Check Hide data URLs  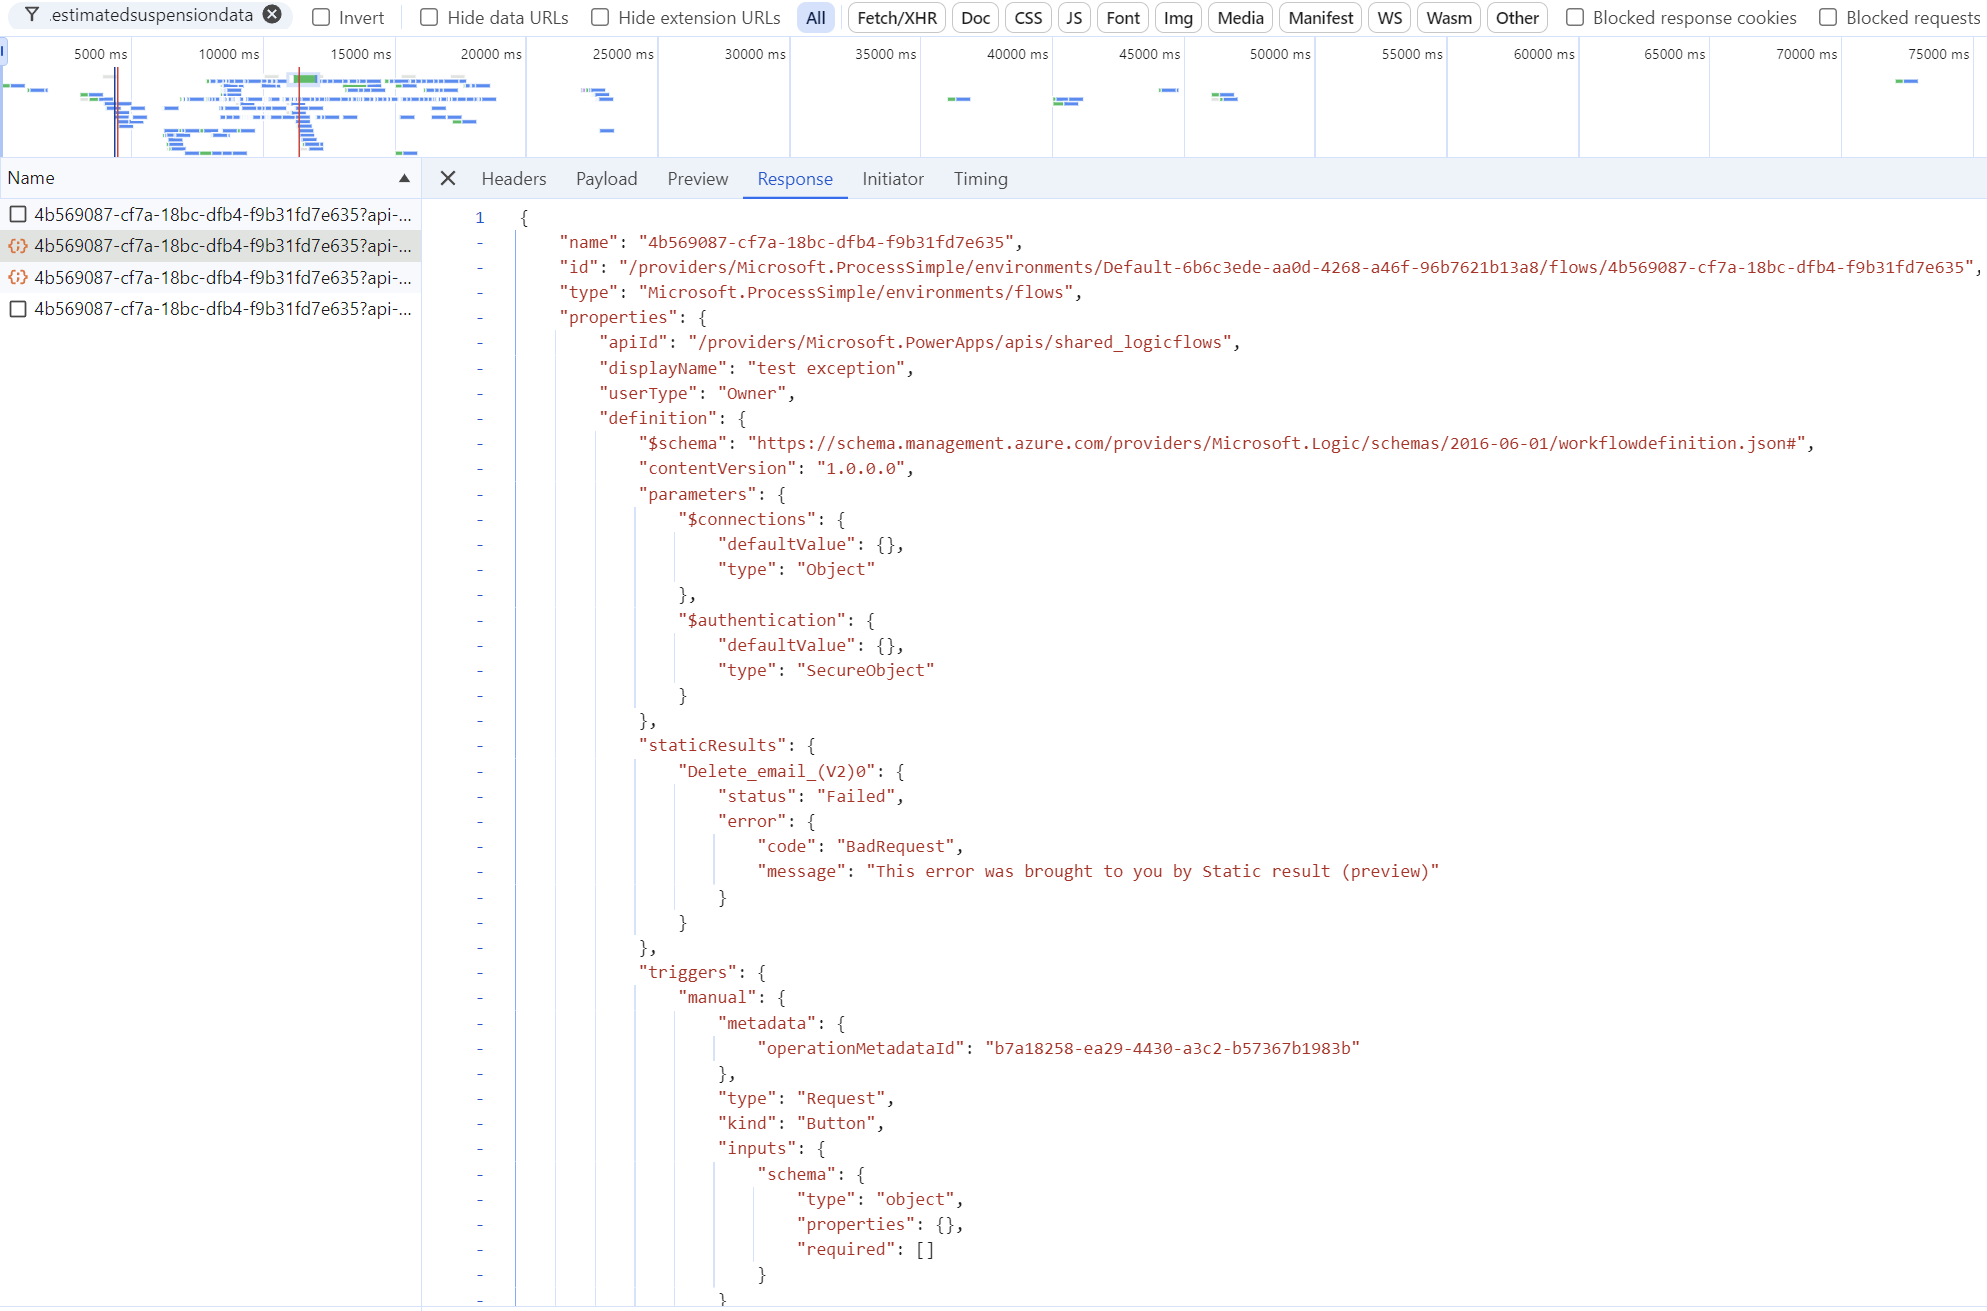(429, 17)
